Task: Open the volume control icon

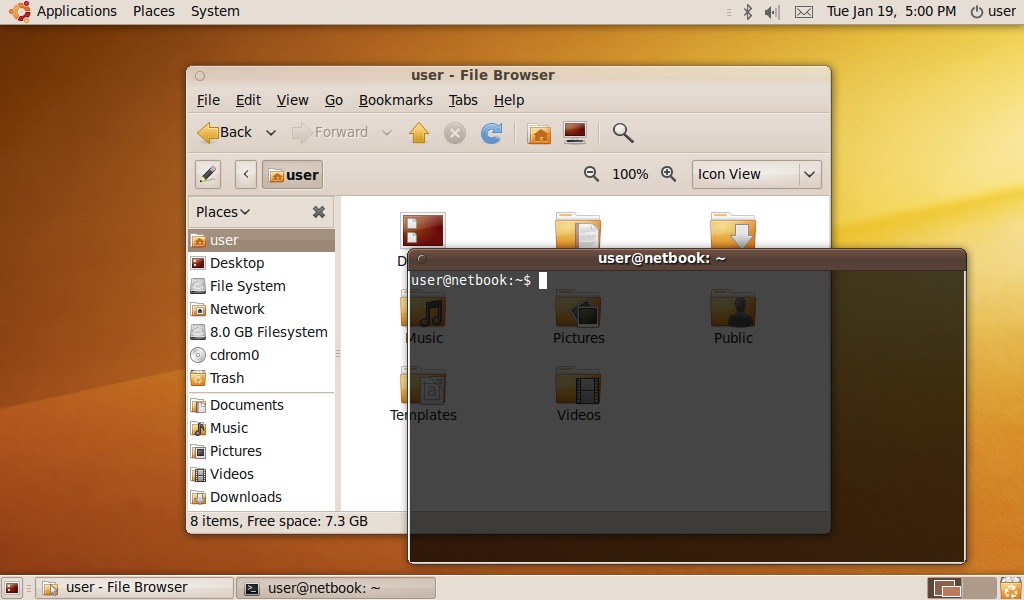Action: coord(772,12)
